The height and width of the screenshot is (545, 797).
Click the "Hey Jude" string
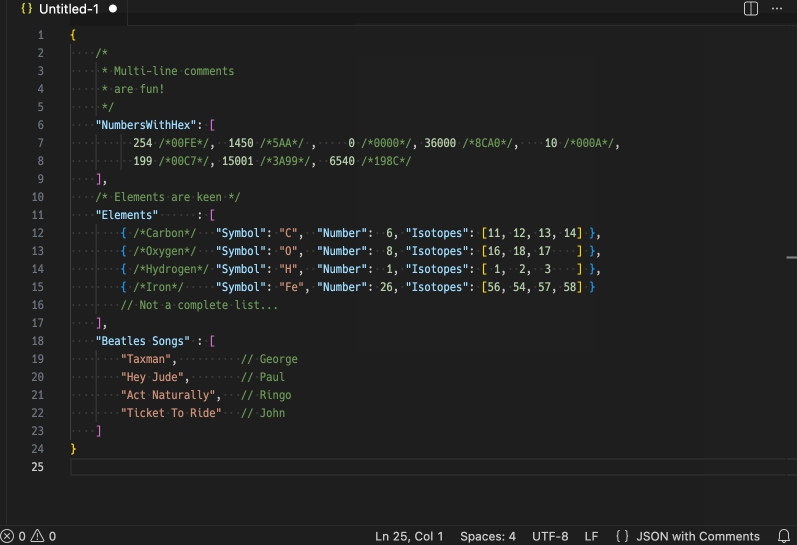click(152, 377)
